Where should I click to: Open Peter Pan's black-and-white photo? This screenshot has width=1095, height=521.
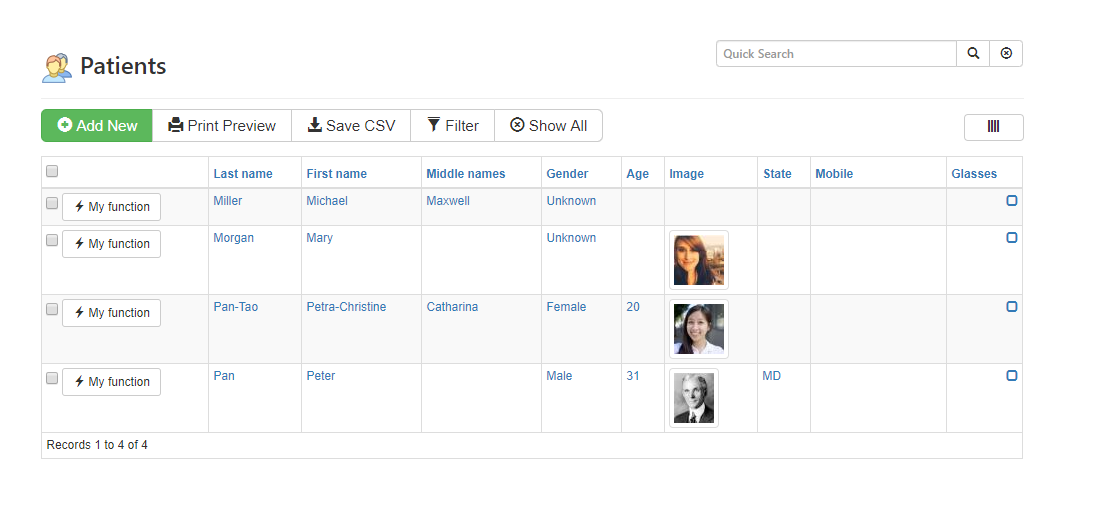click(x=694, y=398)
